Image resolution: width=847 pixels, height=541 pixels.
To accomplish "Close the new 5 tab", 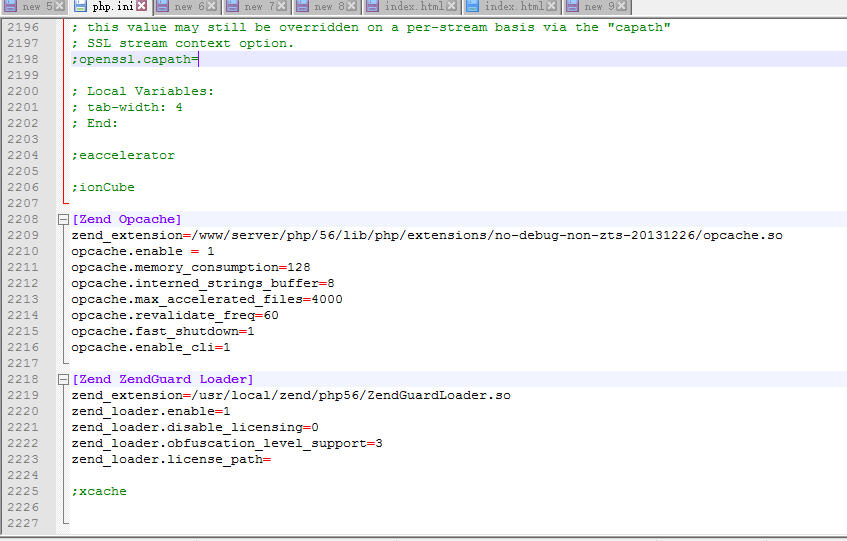I will click(60, 6).
